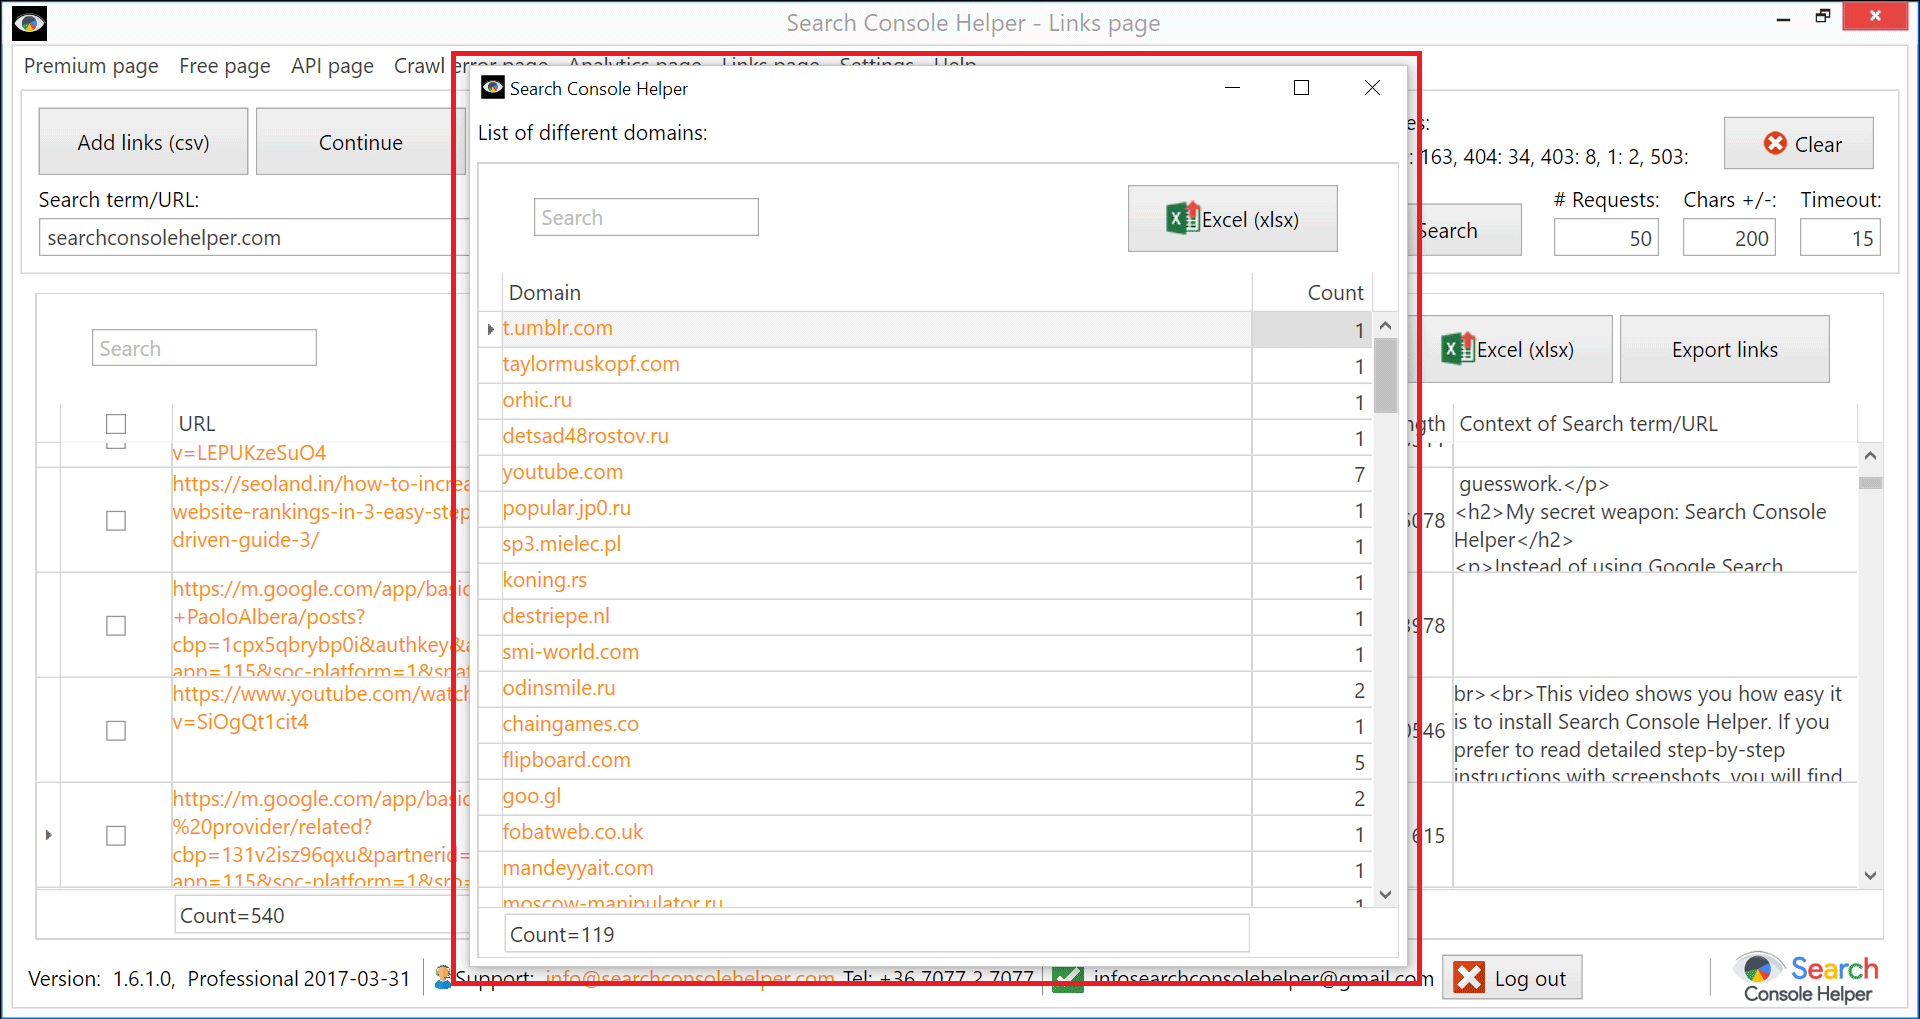Toggle the URL header select-all checkbox
1920x1019 pixels.
pyautogui.click(x=116, y=424)
